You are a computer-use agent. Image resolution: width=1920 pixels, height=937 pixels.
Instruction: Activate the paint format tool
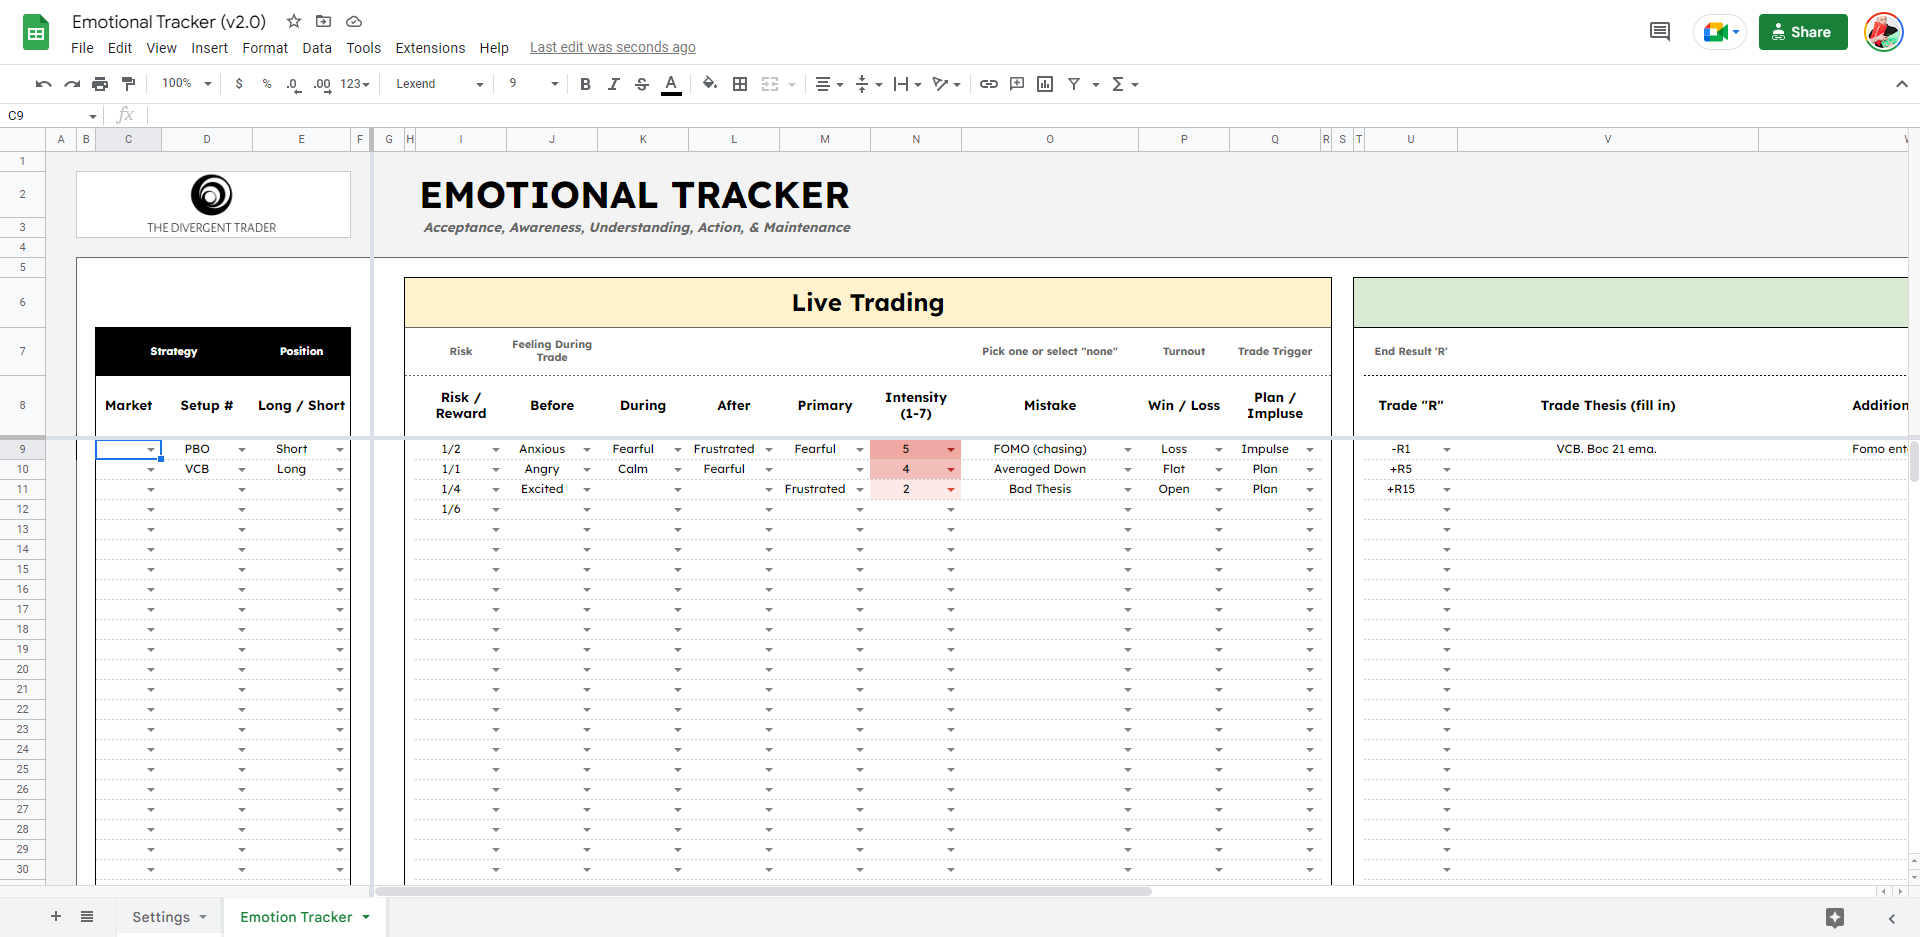[x=128, y=84]
